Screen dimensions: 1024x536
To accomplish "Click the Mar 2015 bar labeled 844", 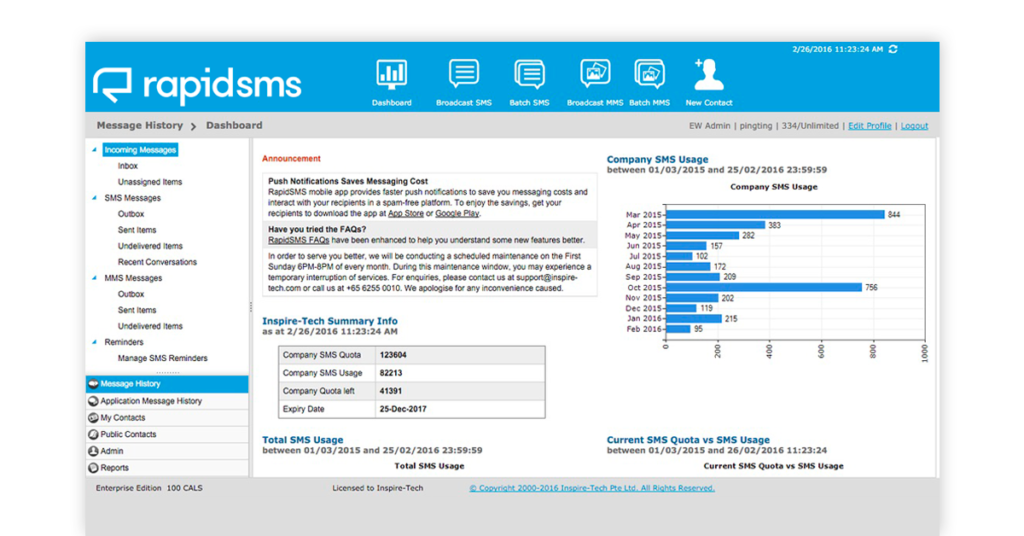I will pyautogui.click(x=775, y=214).
